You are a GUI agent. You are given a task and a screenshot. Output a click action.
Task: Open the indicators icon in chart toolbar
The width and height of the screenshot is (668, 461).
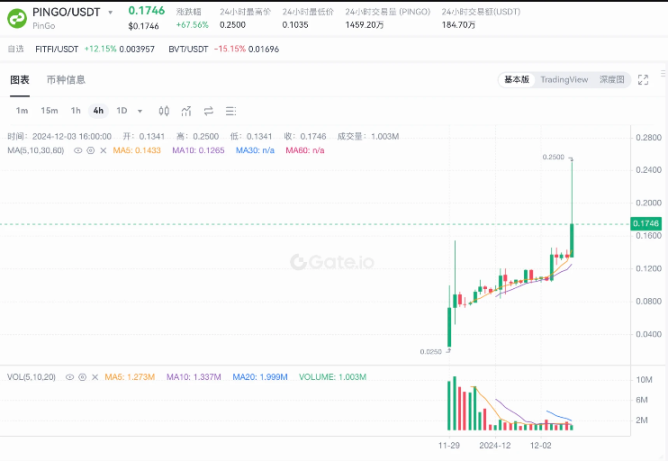tap(186, 111)
